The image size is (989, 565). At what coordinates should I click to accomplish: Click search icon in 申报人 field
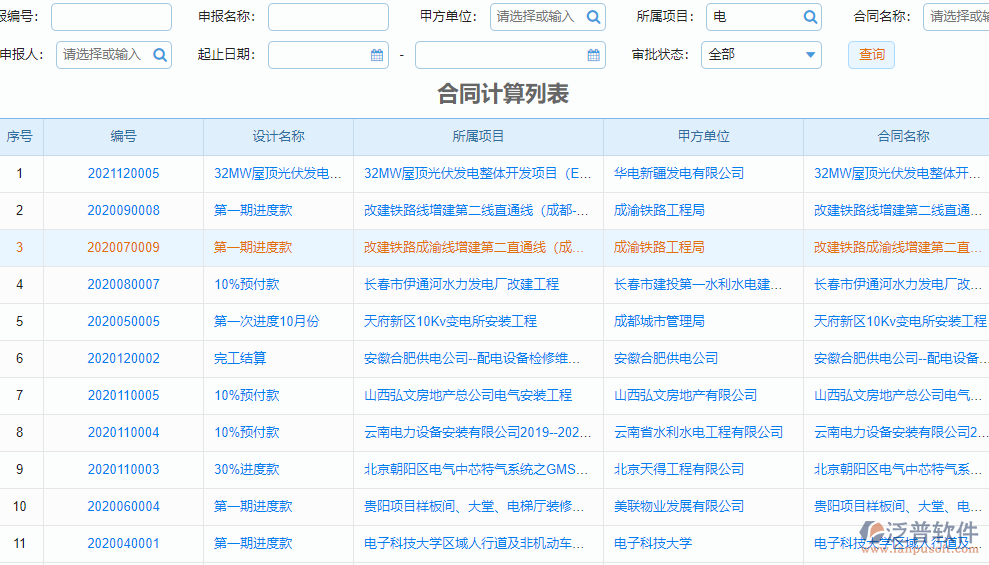[160, 55]
